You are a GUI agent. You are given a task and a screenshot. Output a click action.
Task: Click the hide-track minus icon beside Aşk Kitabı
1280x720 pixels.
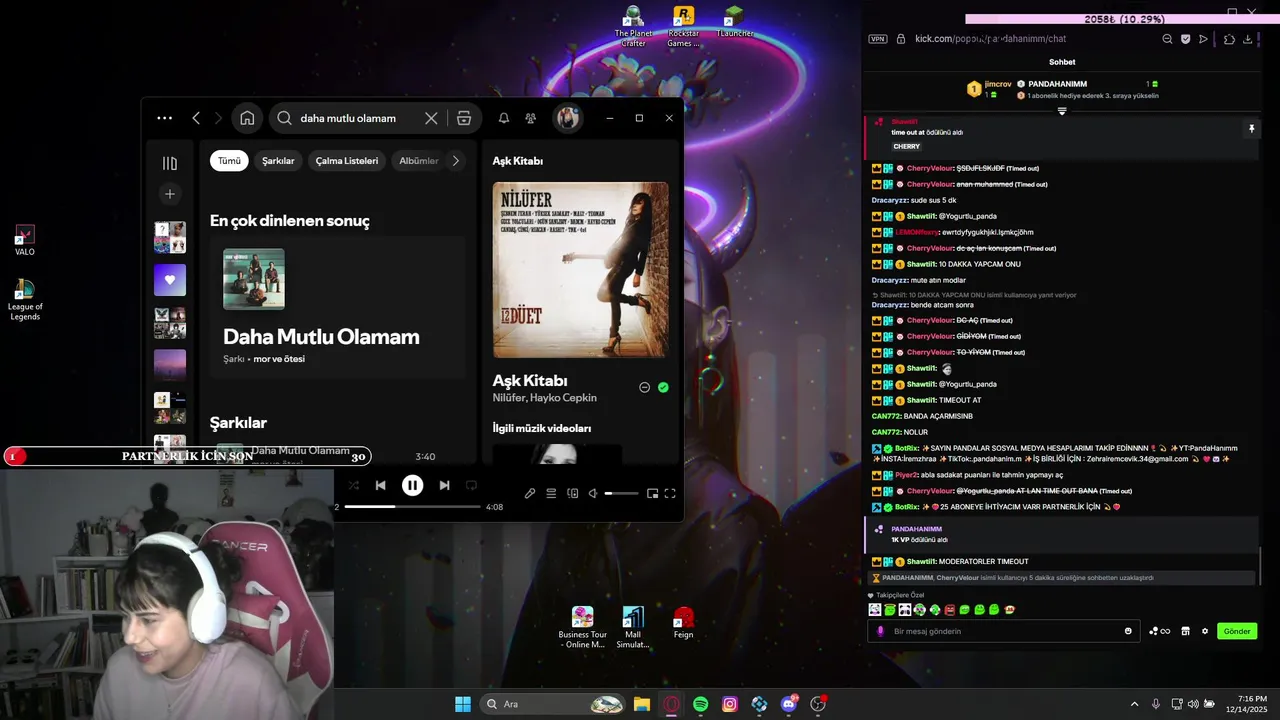(644, 387)
